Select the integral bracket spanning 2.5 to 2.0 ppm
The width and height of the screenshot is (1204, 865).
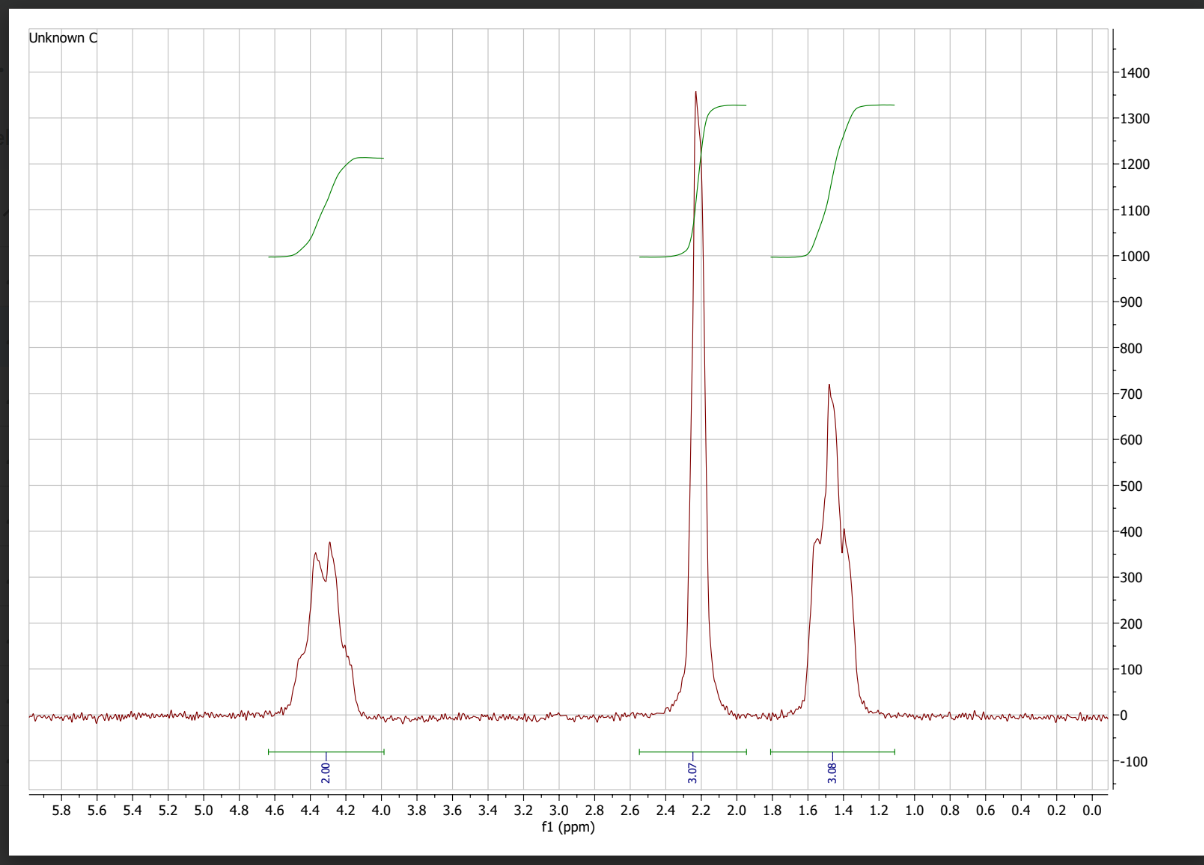692,750
